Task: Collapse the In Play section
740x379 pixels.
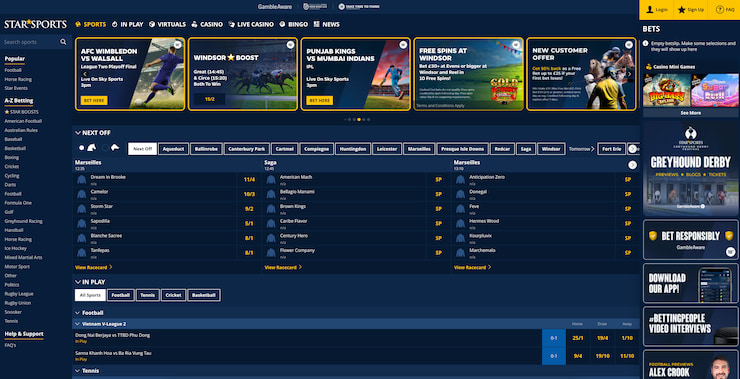Action: click(x=78, y=282)
